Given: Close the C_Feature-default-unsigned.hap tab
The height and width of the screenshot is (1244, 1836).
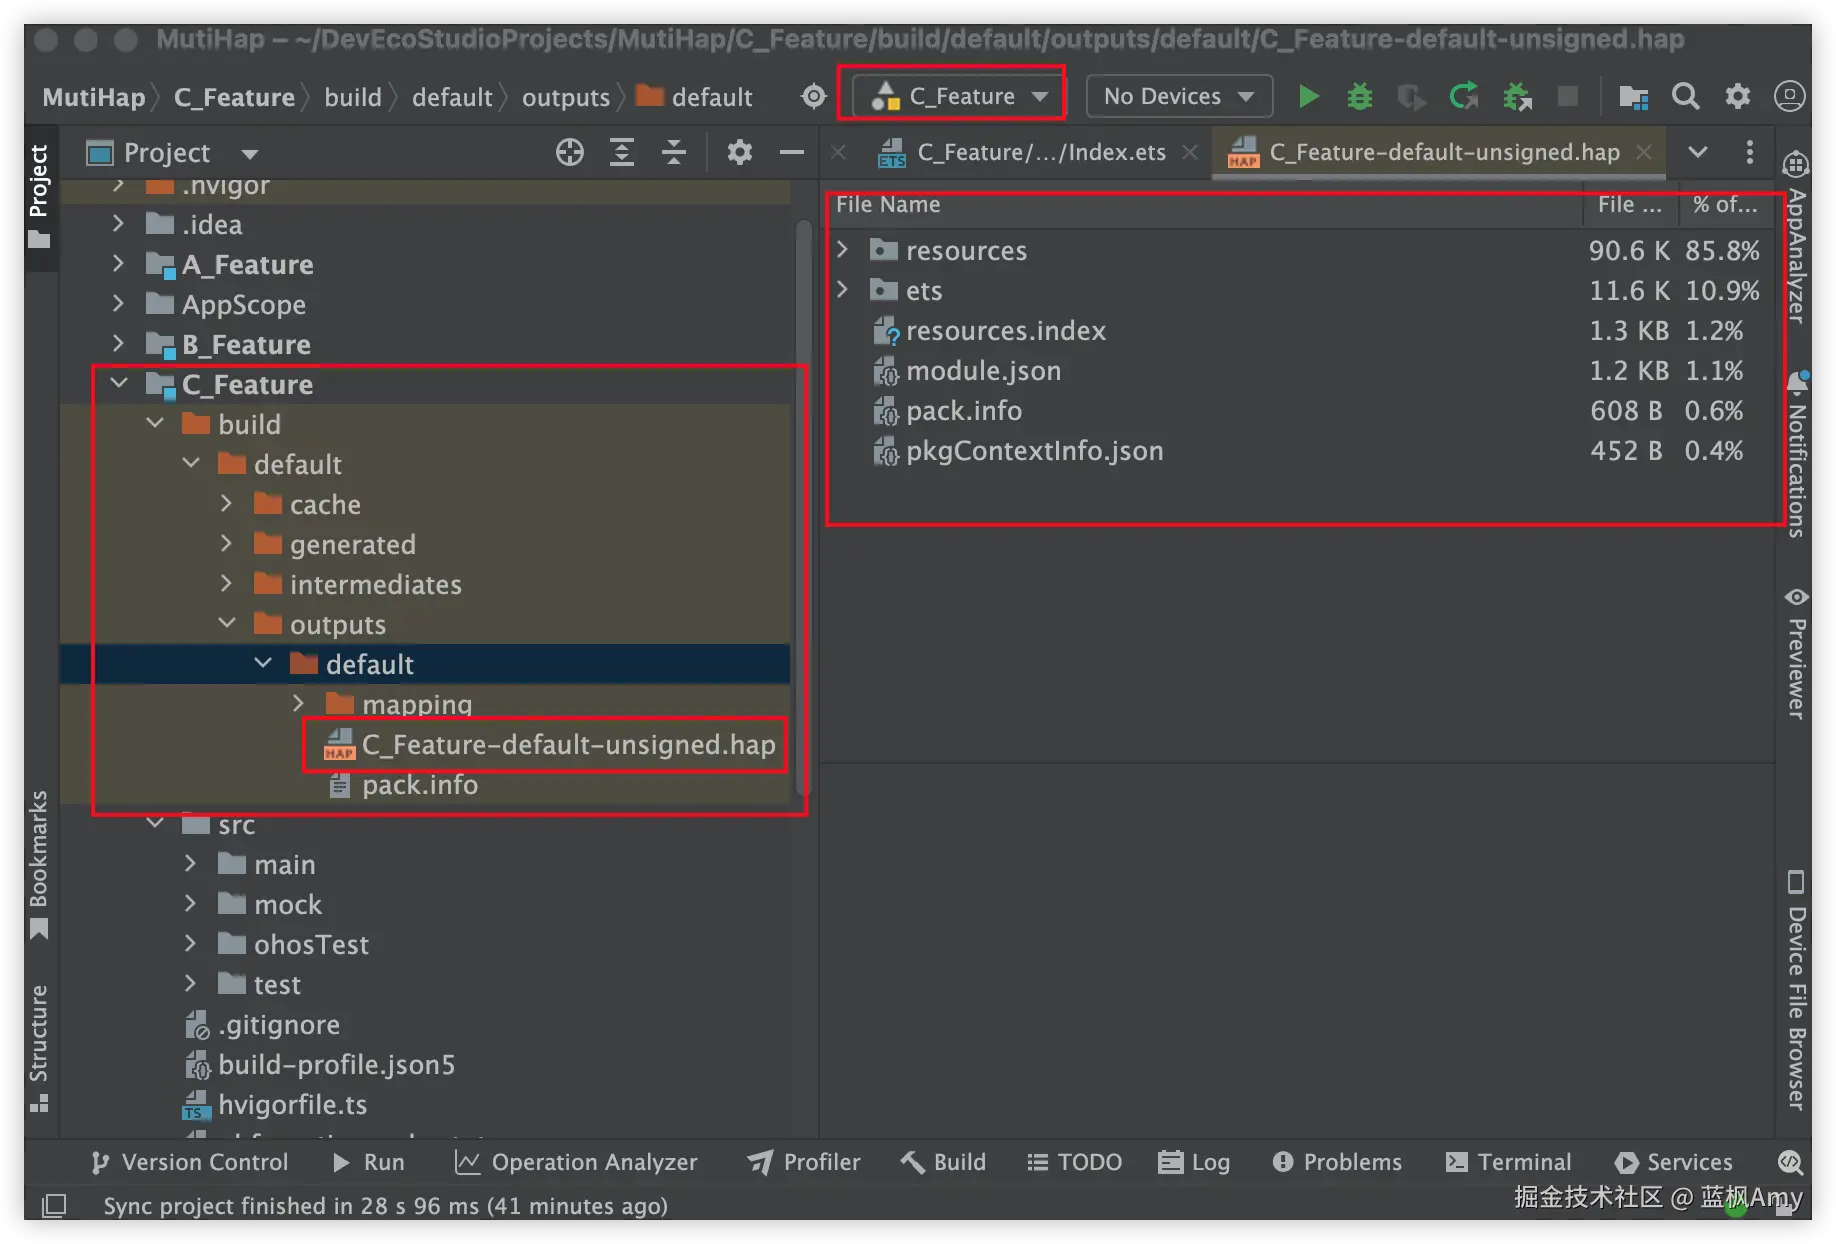Looking at the screenshot, I should coord(1643,152).
